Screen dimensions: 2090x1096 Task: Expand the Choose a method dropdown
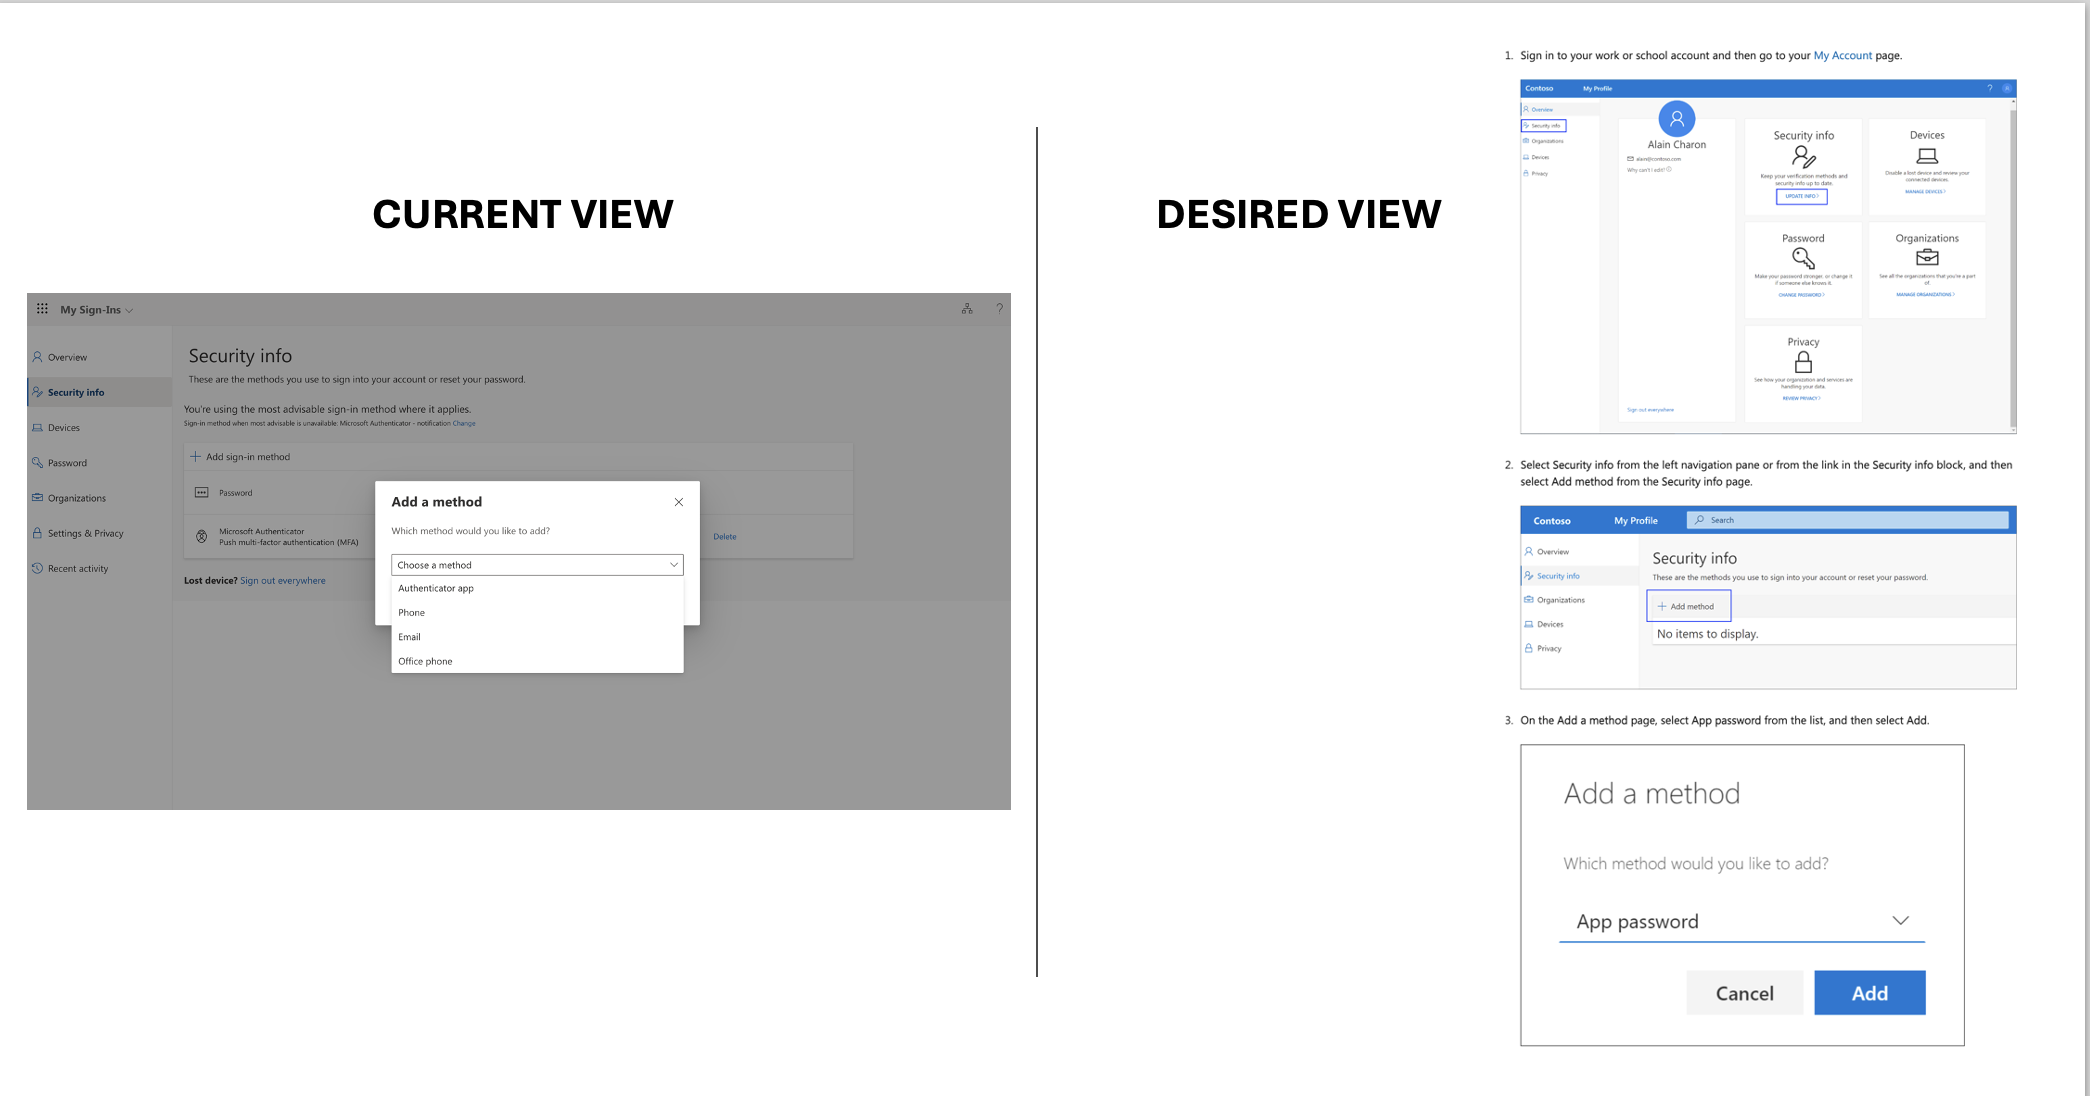coord(537,565)
